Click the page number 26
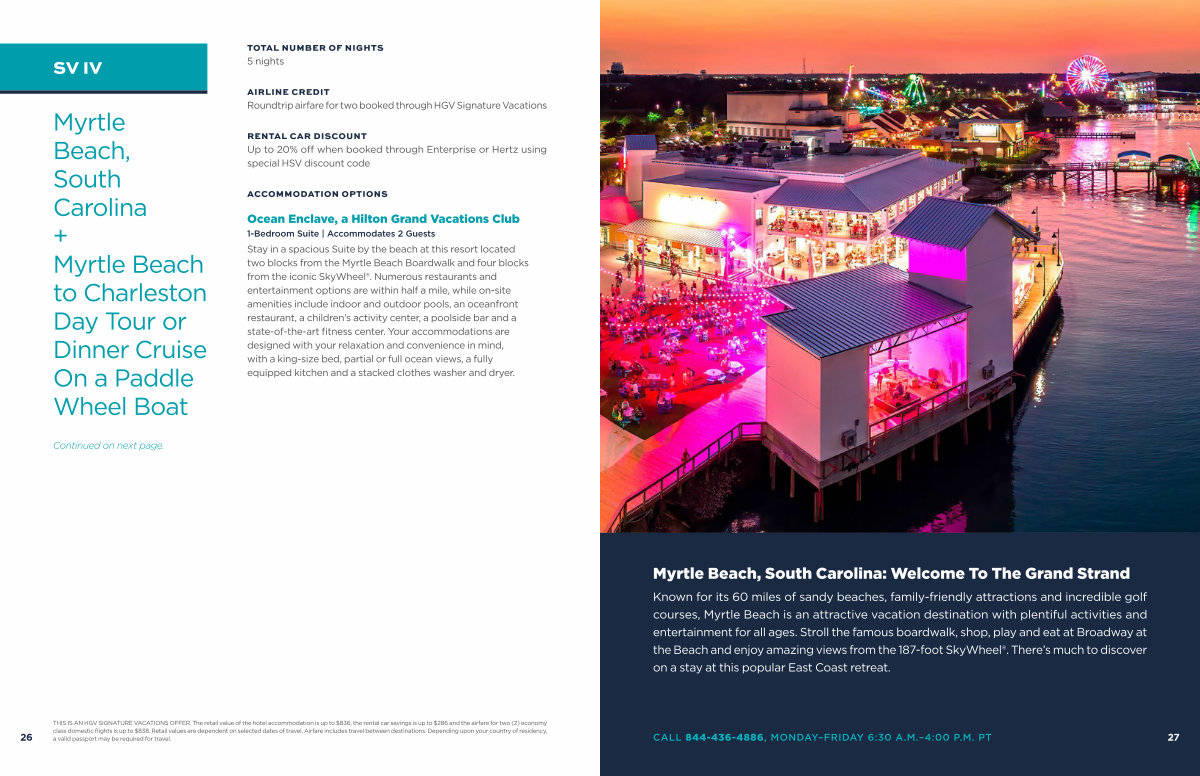 pyautogui.click(x=26, y=737)
